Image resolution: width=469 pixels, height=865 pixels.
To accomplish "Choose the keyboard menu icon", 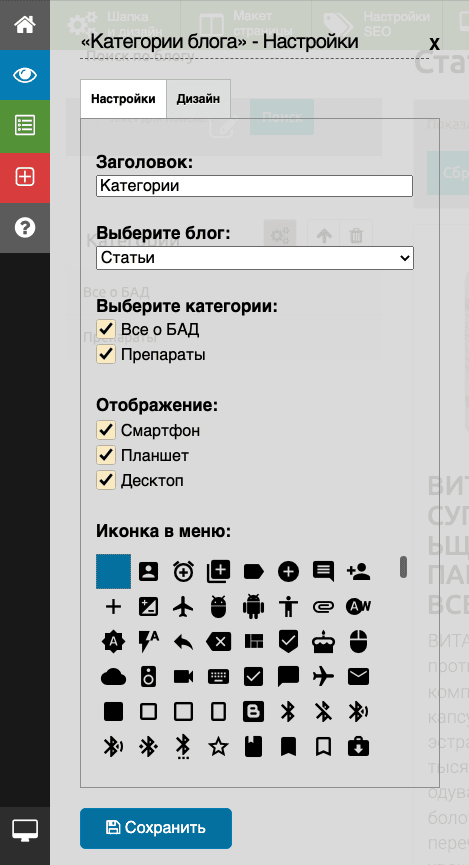I will pyautogui.click(x=218, y=677).
